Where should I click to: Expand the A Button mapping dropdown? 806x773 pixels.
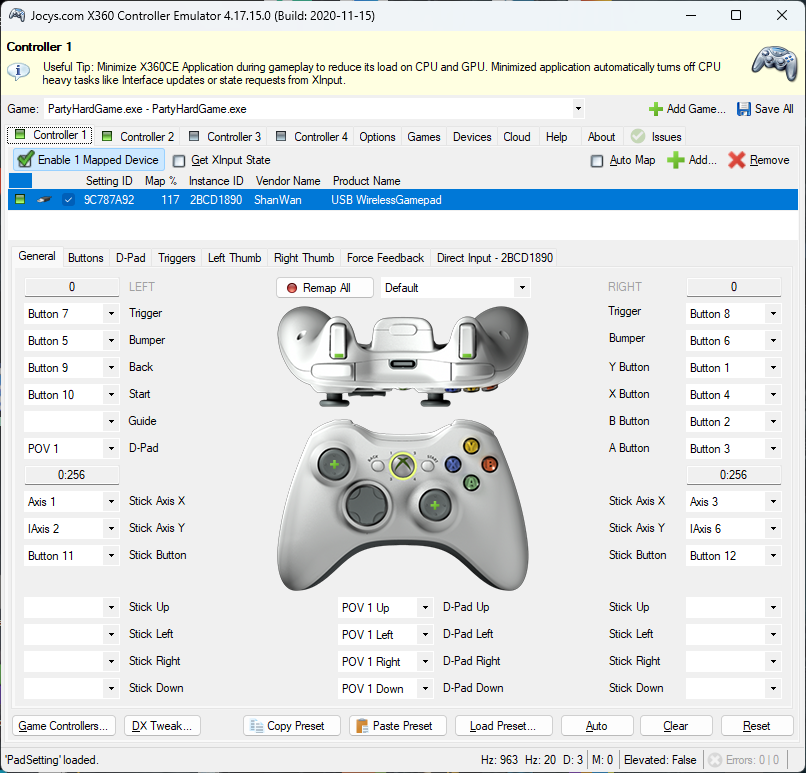773,449
